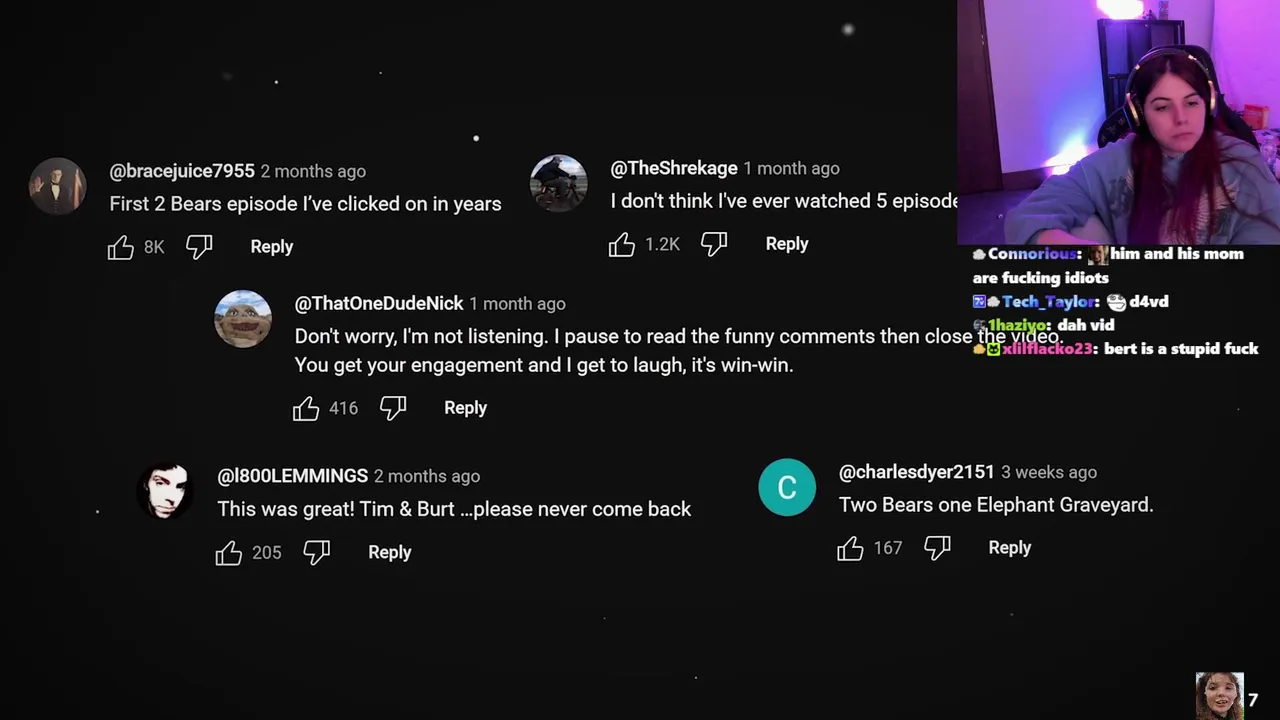Open the @bracejuice7955 username link
This screenshot has width=1280, height=720.
coord(182,171)
